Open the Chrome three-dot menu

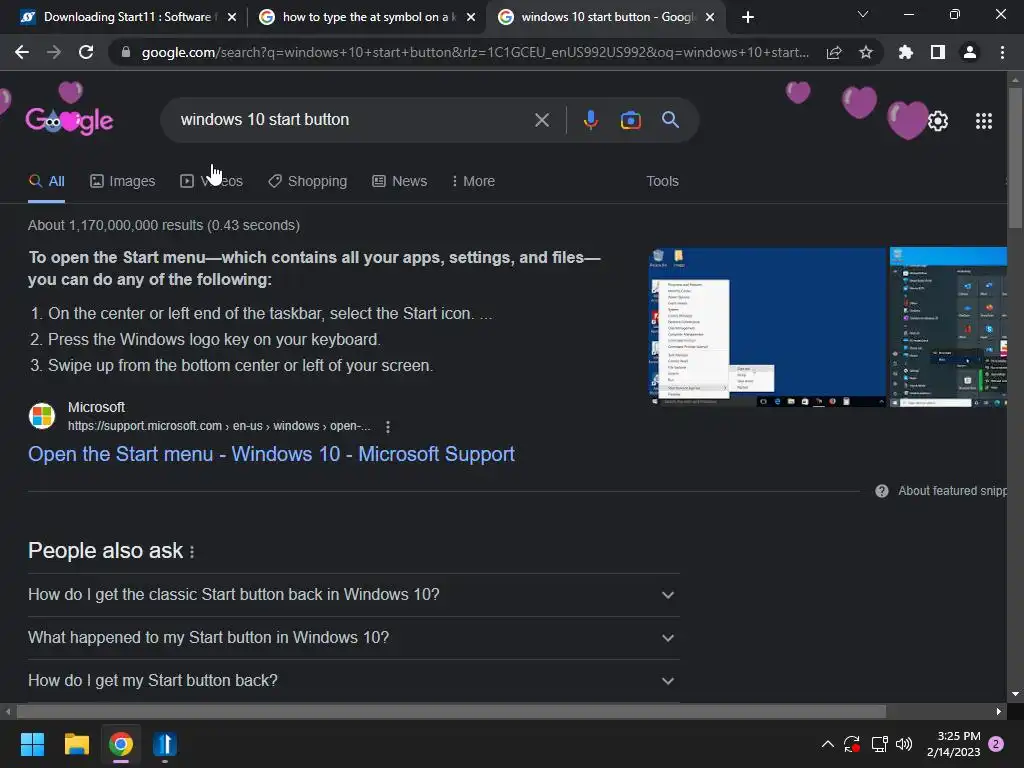pos(1002,52)
